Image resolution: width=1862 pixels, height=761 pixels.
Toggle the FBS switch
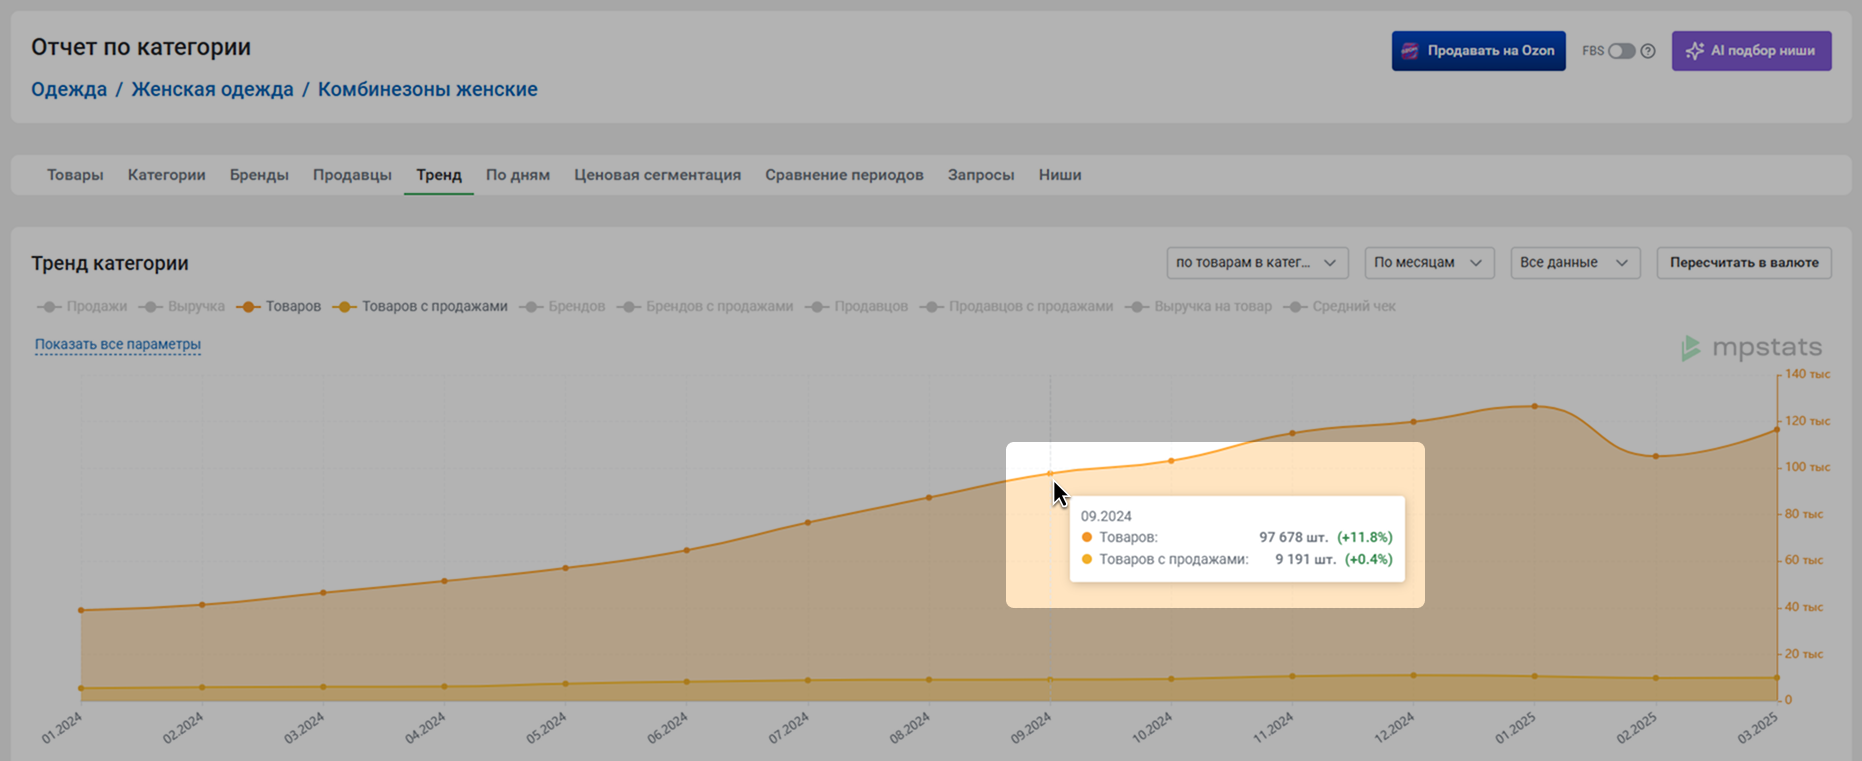pyautogui.click(x=1621, y=51)
